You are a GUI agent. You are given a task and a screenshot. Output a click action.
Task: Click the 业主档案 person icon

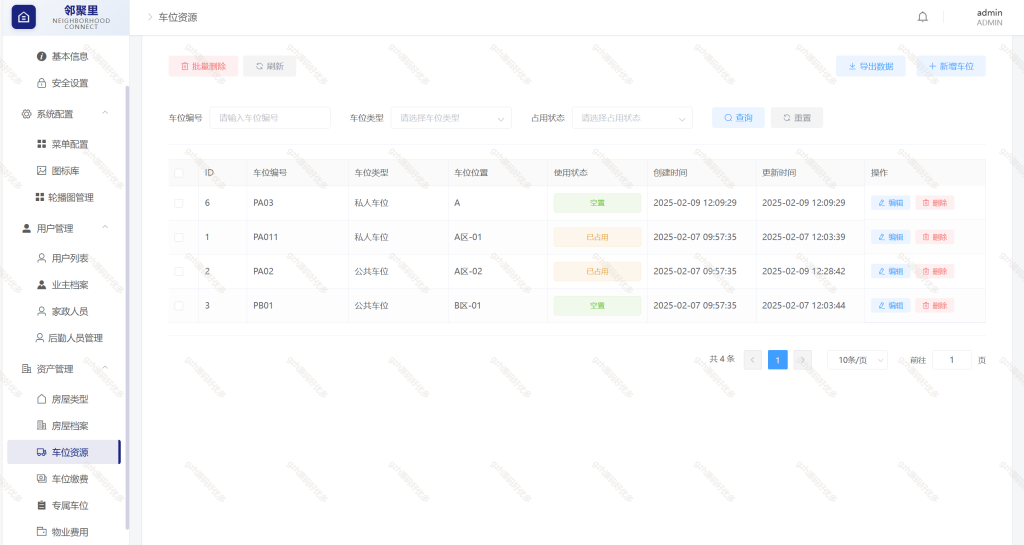(x=41, y=285)
